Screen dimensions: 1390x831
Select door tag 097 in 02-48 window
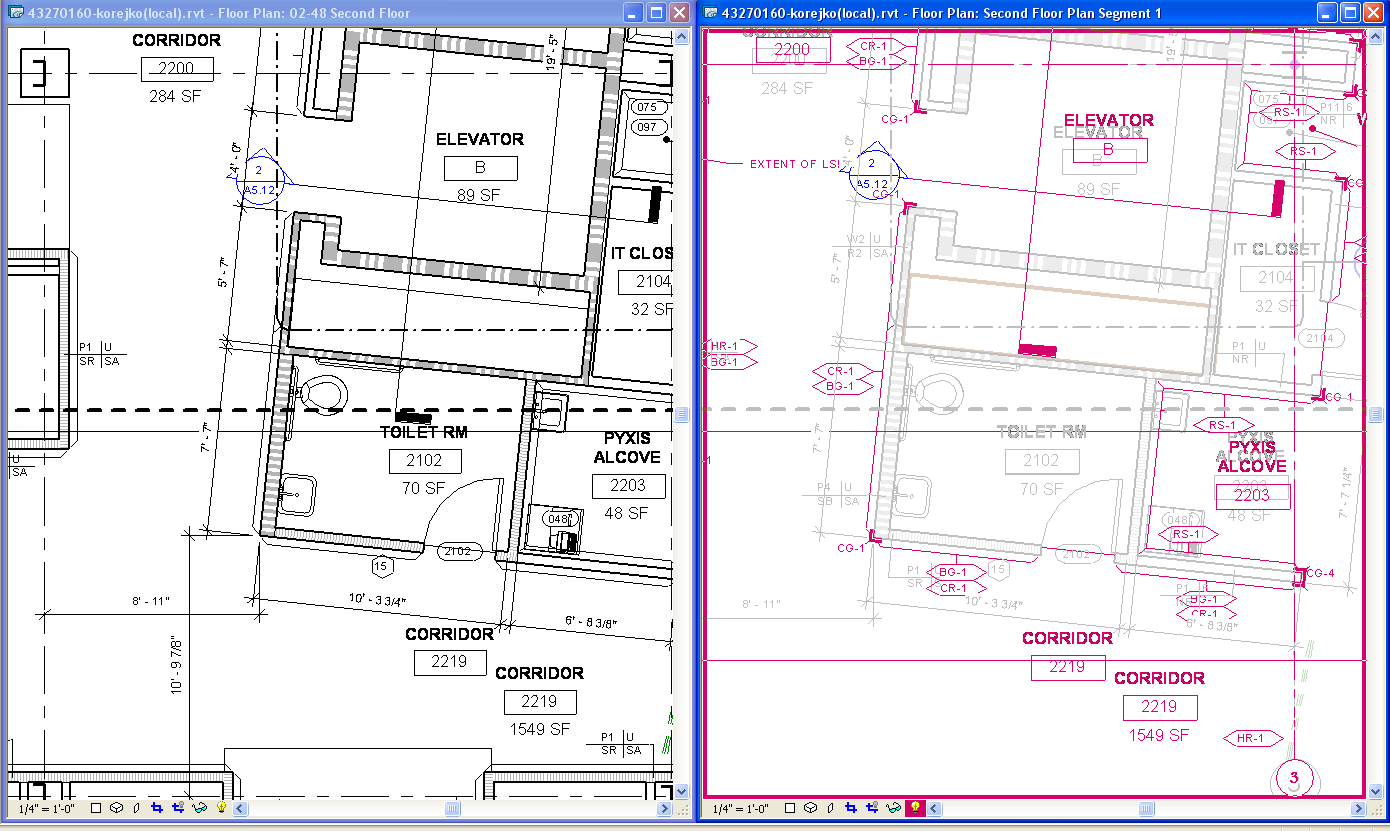click(647, 127)
